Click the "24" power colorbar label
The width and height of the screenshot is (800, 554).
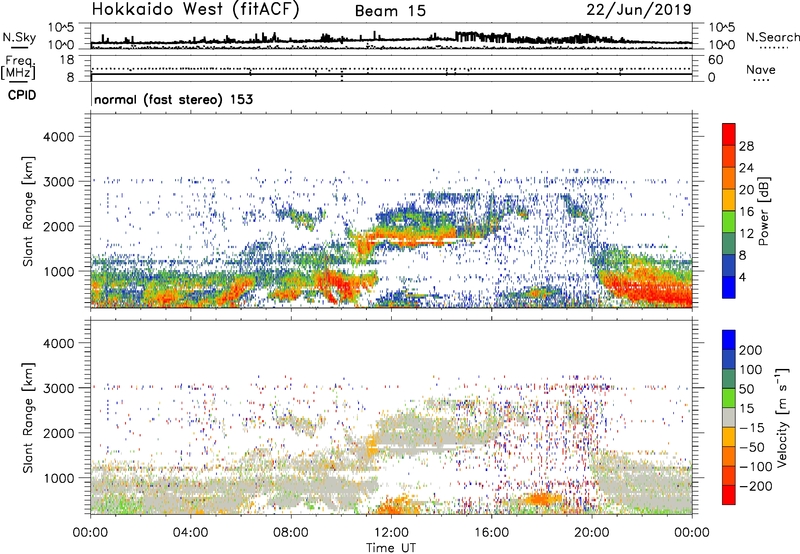coord(746,168)
